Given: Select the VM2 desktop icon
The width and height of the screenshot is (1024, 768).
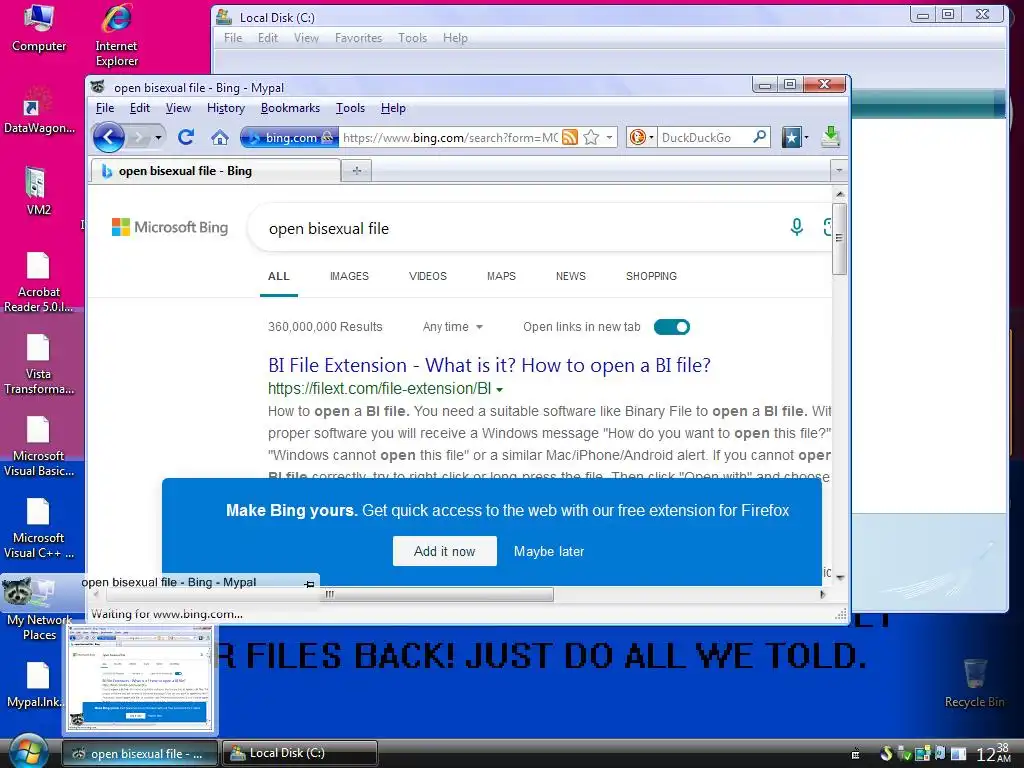Looking at the screenshot, I should tap(39, 191).
